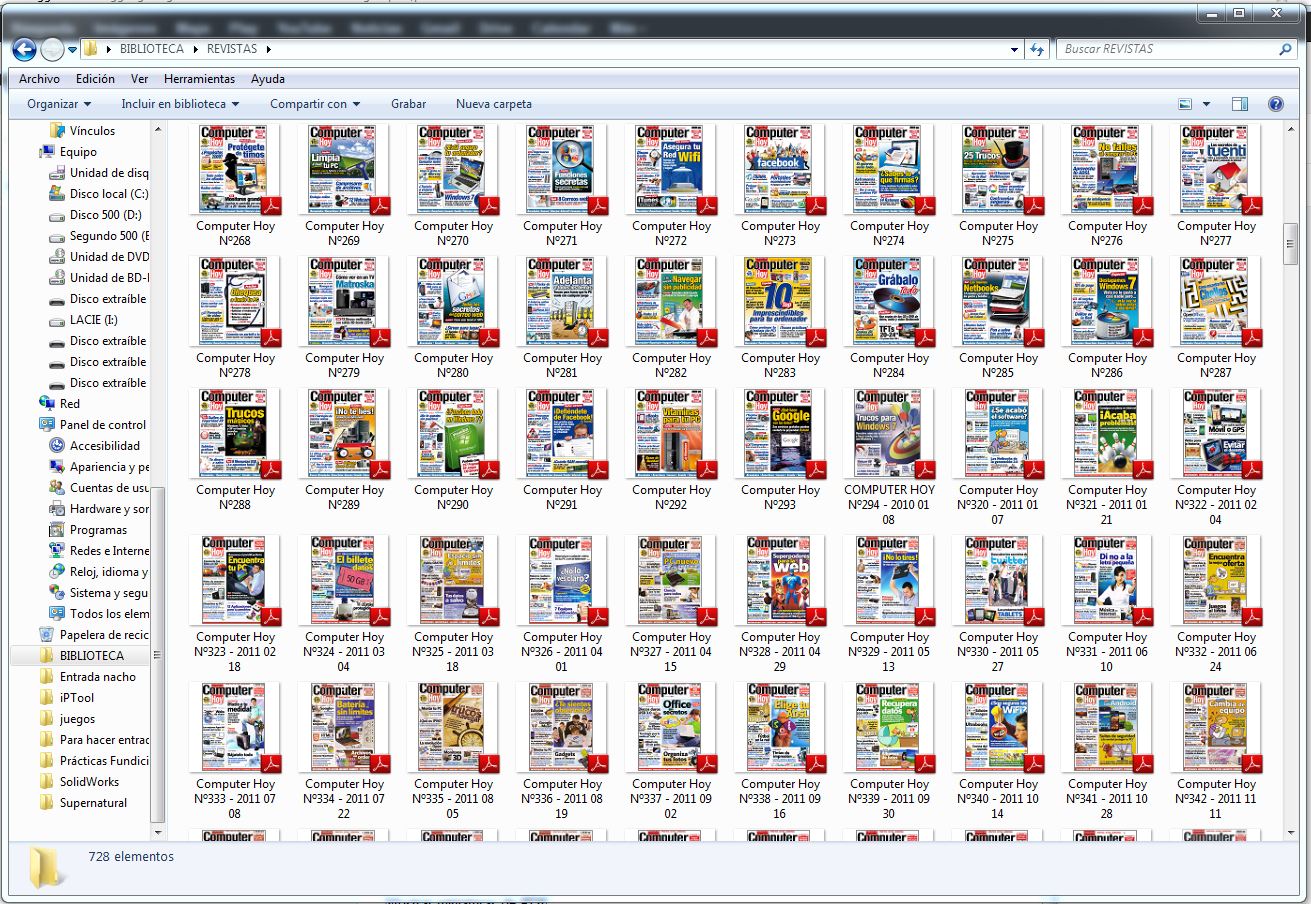Open Panel de control in sidebar
The height and width of the screenshot is (904, 1311).
[92, 425]
